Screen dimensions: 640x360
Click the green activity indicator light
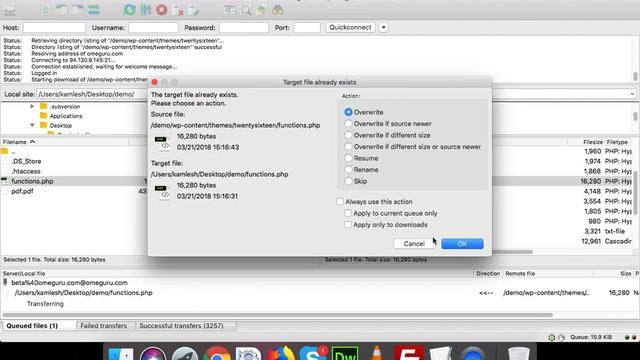tap(627, 337)
